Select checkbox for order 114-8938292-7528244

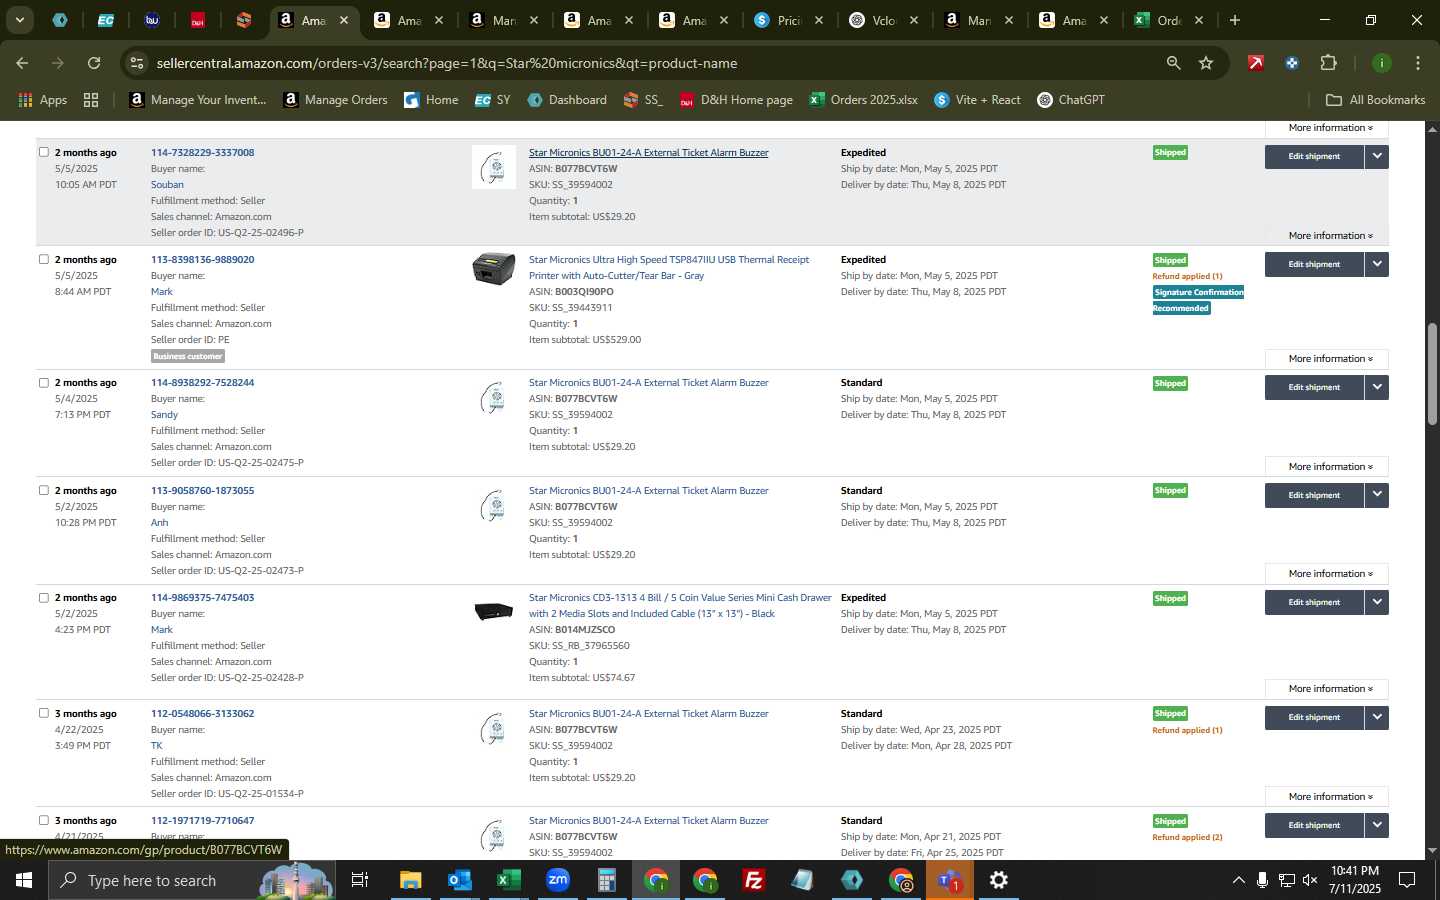[x=43, y=382]
